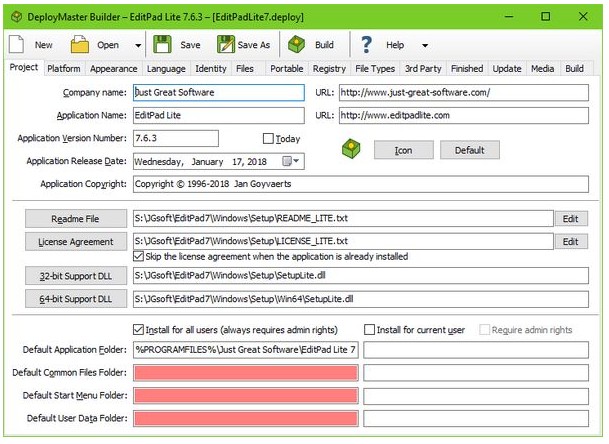609x444 pixels.
Task: Click the current-user Common Files Folder field
Action: coord(476,373)
